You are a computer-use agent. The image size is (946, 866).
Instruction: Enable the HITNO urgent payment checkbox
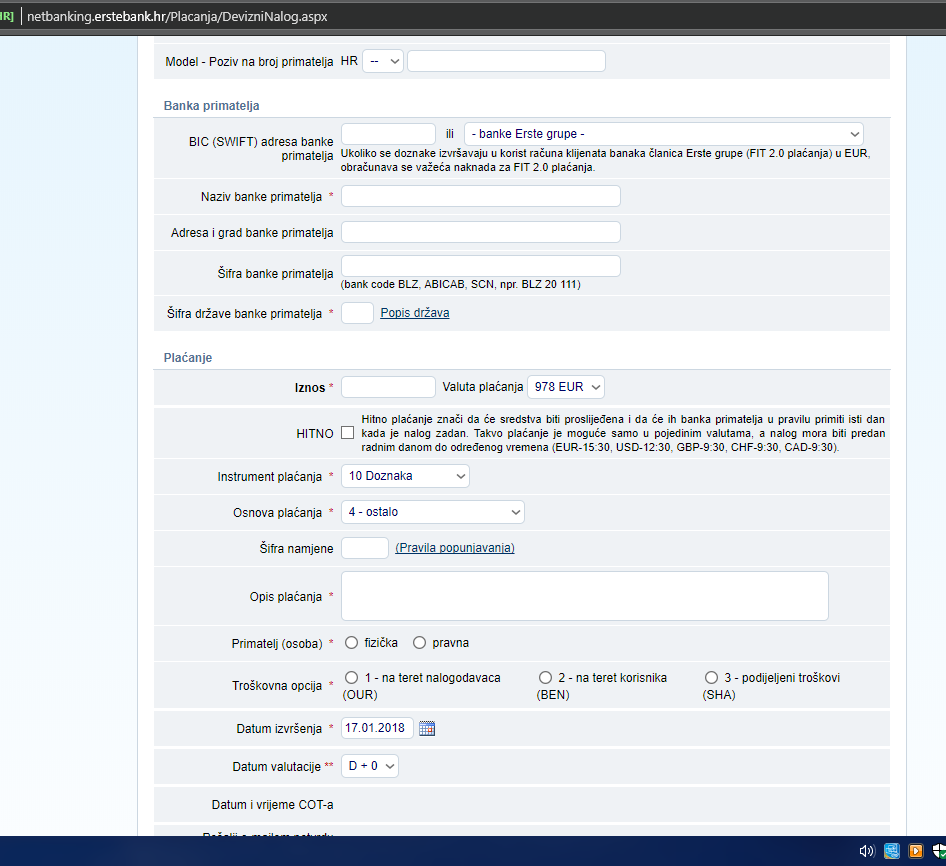coord(348,433)
